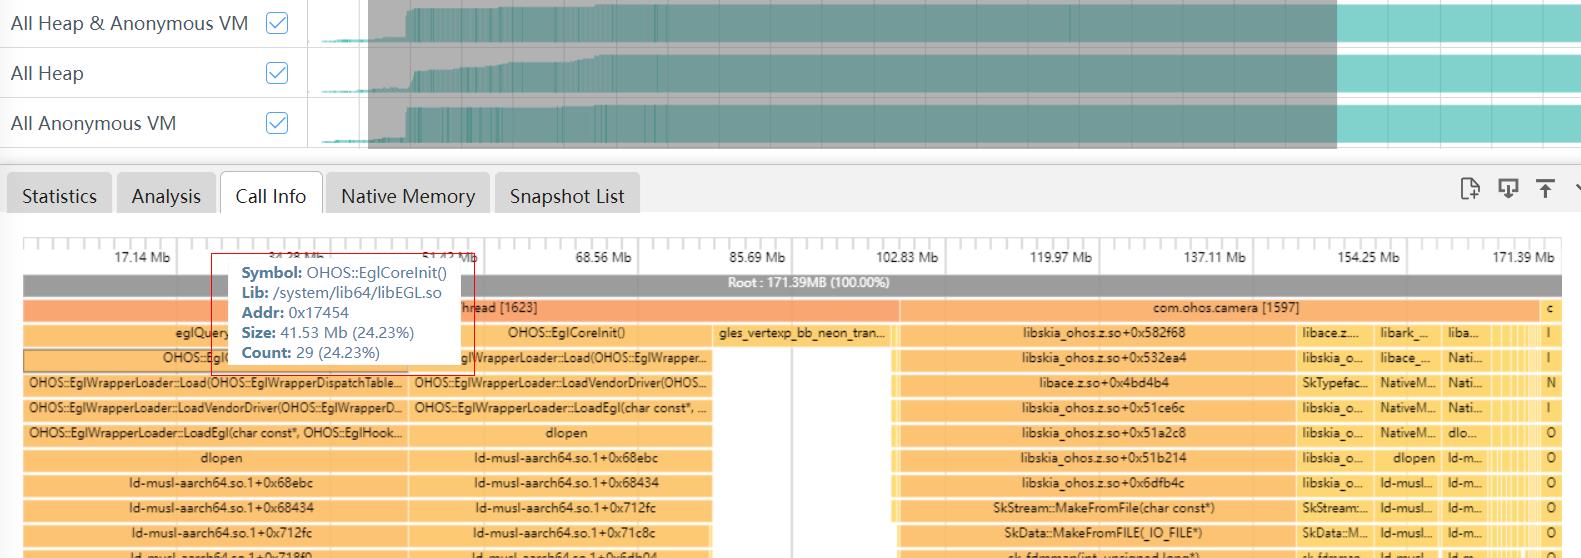Select the Native Memory tab
This screenshot has height=558, width=1581.
pyautogui.click(x=408, y=196)
